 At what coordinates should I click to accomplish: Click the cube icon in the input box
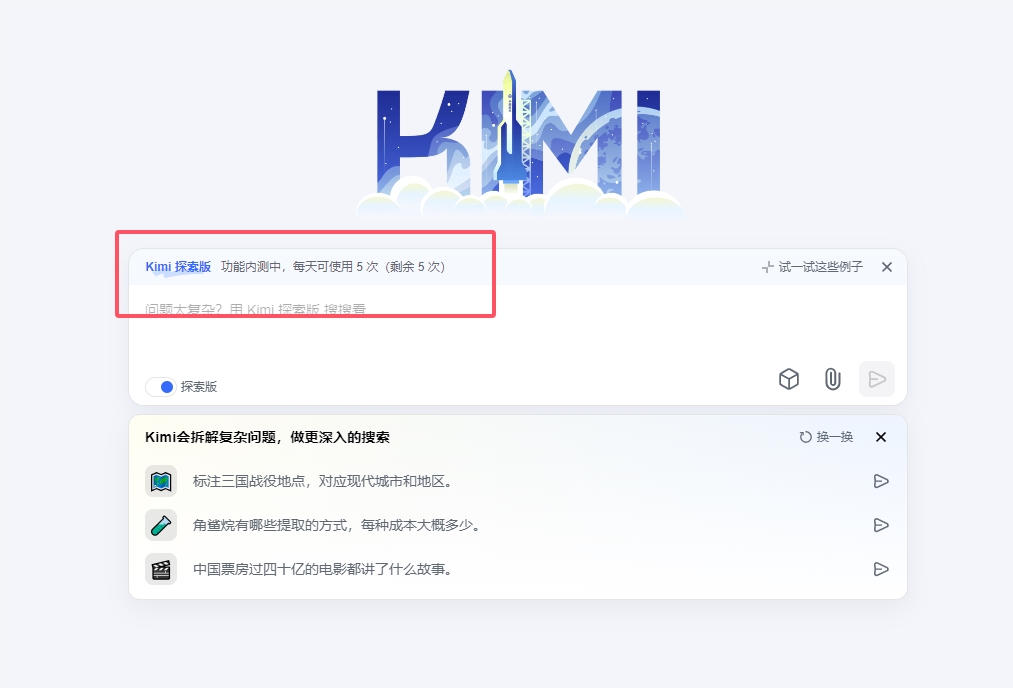[x=789, y=379]
